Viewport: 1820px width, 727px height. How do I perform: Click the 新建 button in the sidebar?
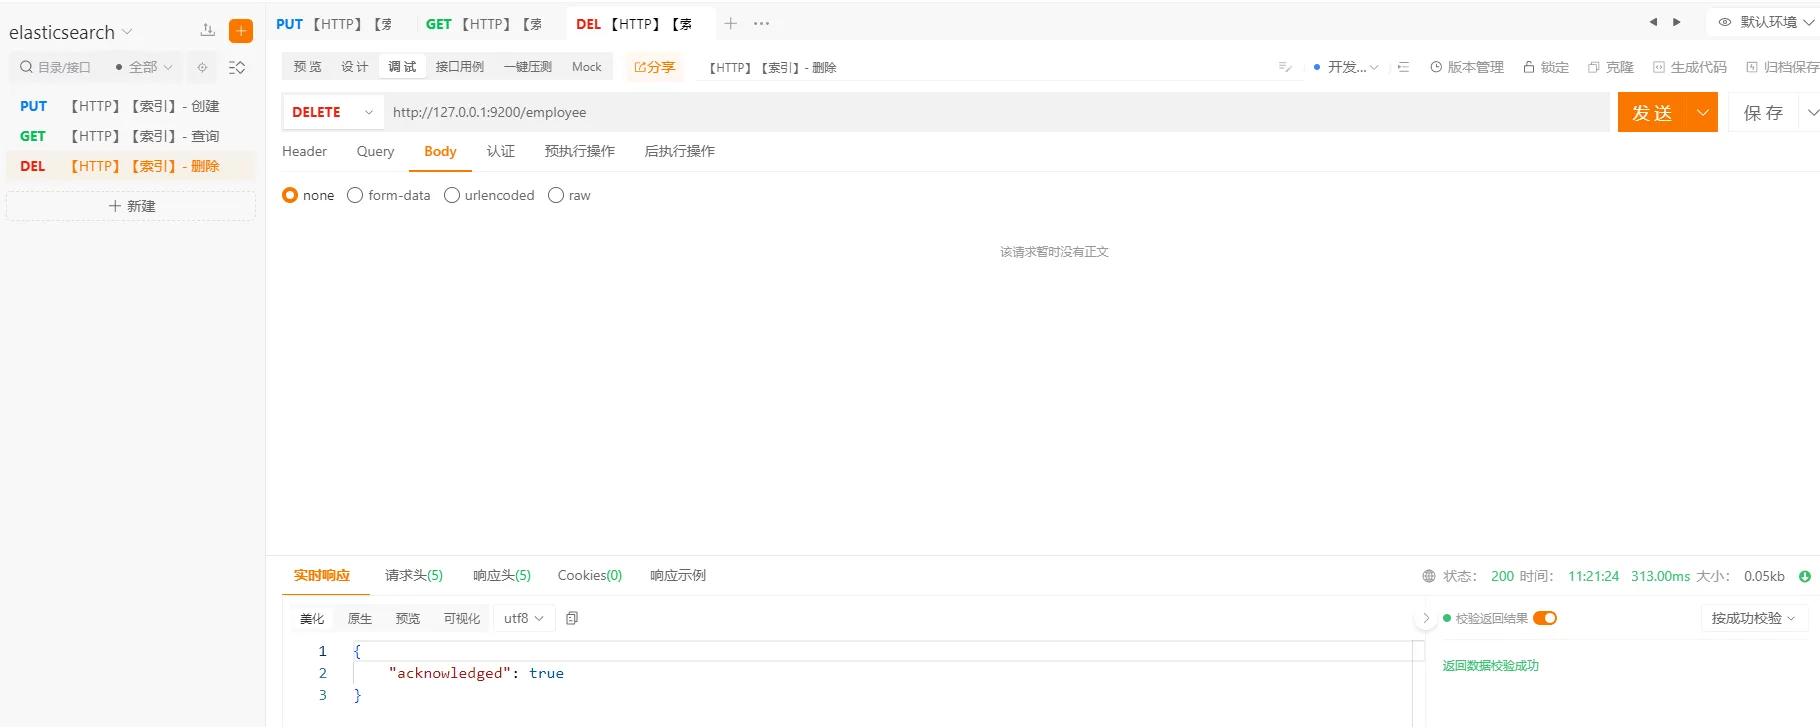(131, 206)
